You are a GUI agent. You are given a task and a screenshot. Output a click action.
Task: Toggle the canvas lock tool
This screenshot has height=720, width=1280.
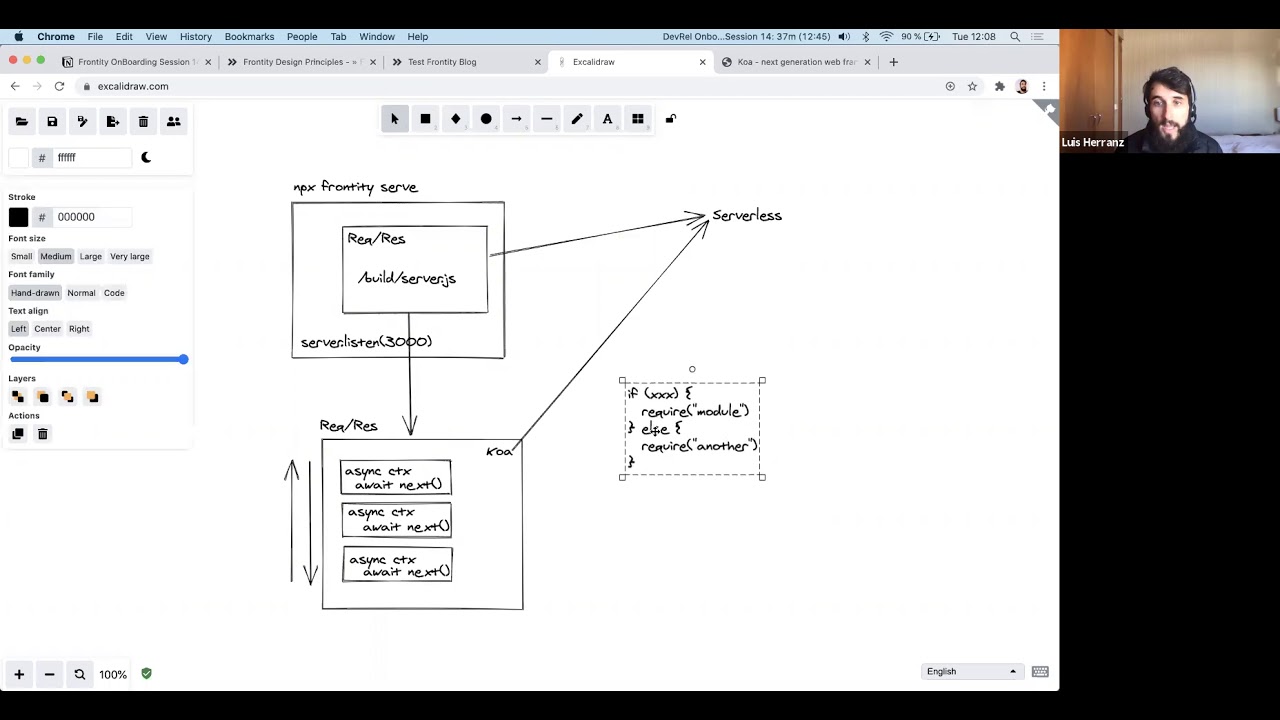671,119
